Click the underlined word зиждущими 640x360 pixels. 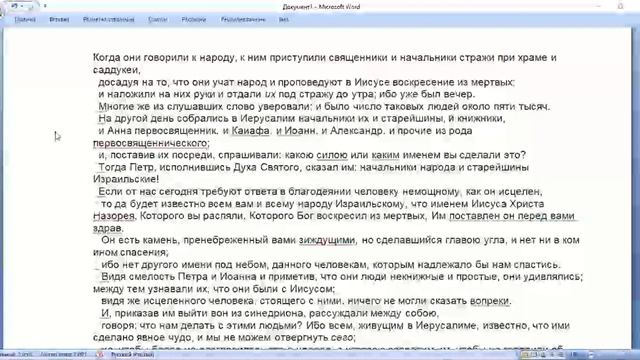pos(327,240)
